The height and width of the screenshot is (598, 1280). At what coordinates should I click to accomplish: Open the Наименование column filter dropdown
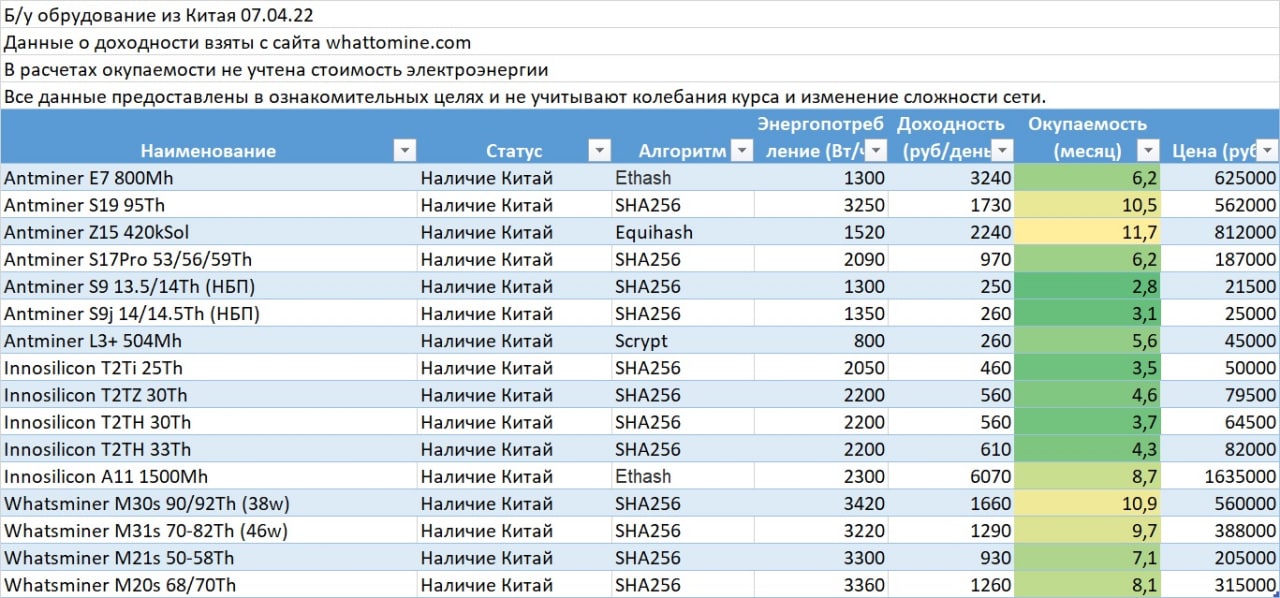click(x=404, y=151)
